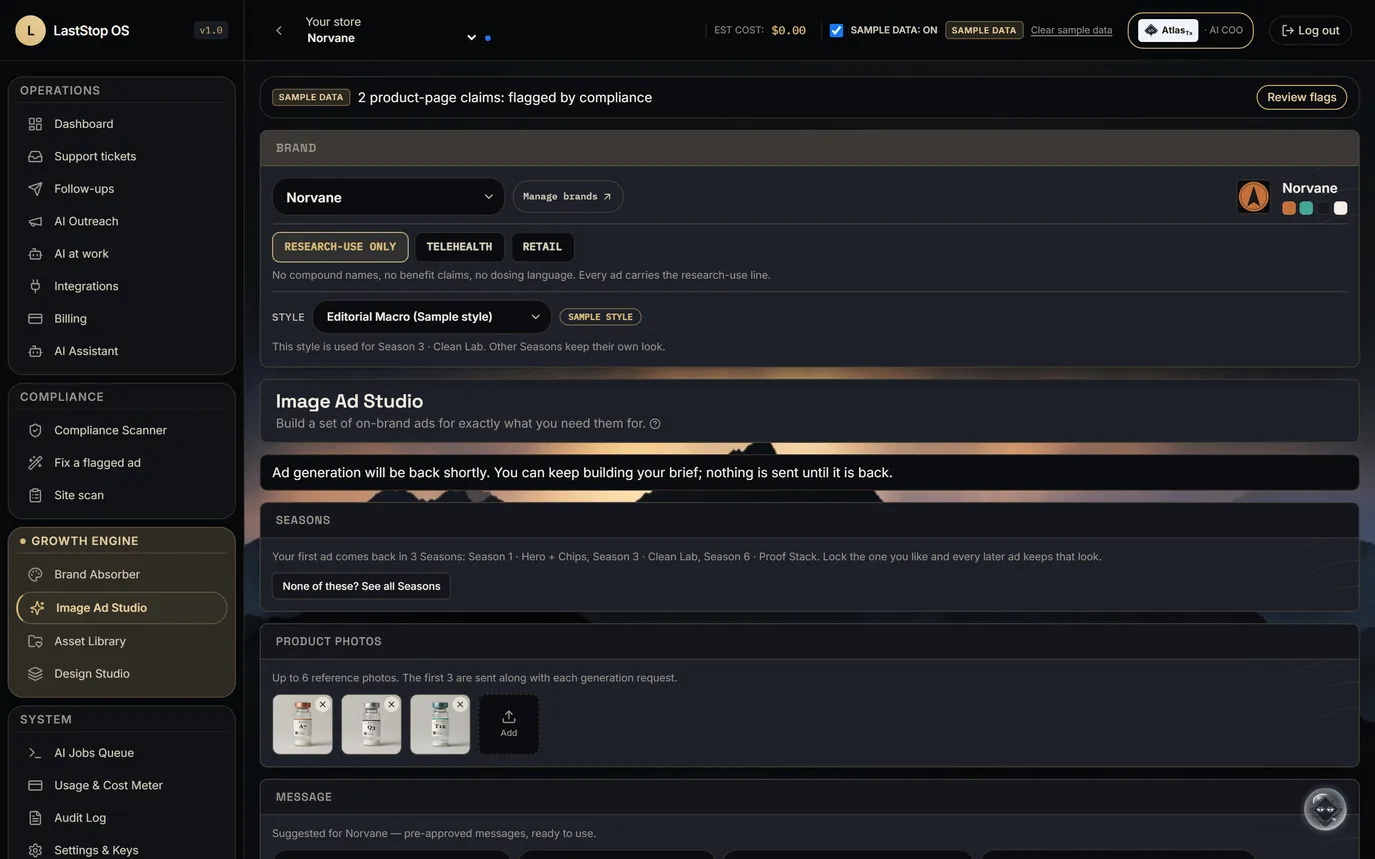Screen dimensions: 1375x859
Task: Open the Norvane brand dropdown
Action: coord(388,197)
